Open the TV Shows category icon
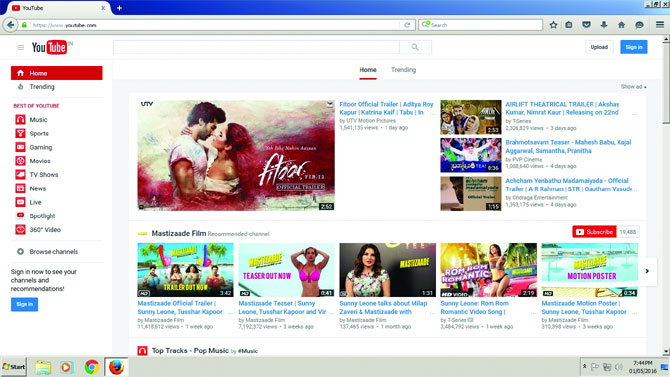The width and height of the screenshot is (670, 377). pos(20,174)
